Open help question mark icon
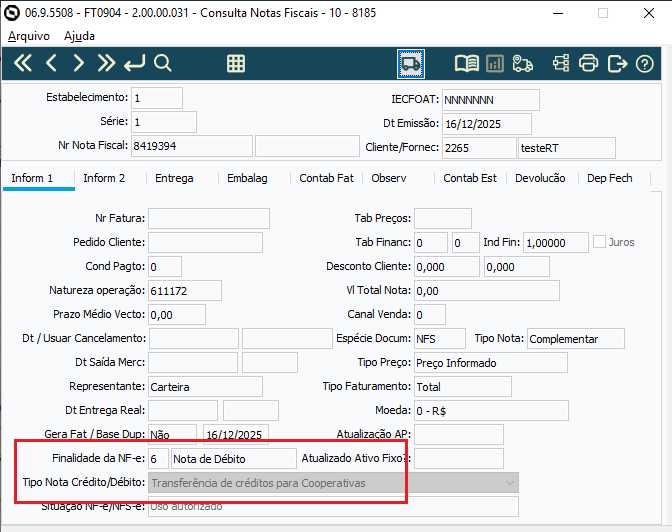Image resolution: width=672 pixels, height=532 pixels. 645,64
